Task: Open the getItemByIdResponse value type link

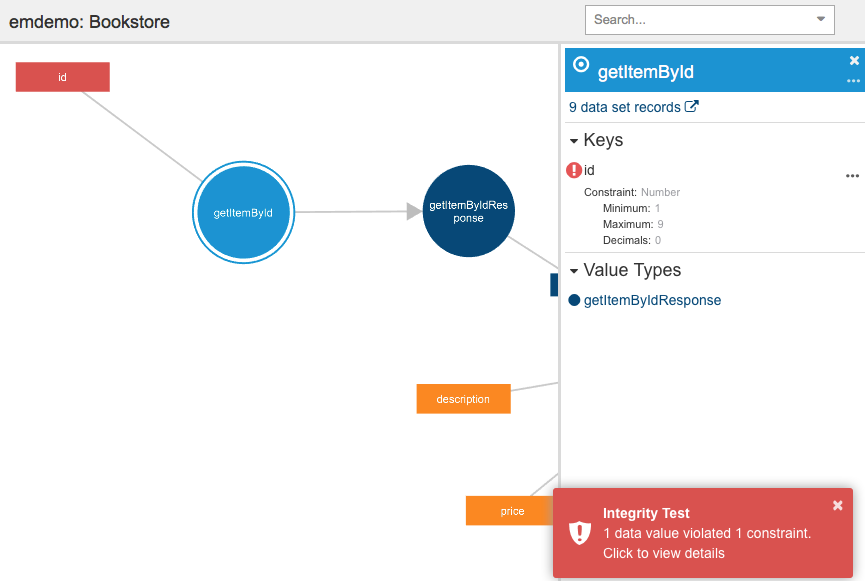Action: point(652,300)
